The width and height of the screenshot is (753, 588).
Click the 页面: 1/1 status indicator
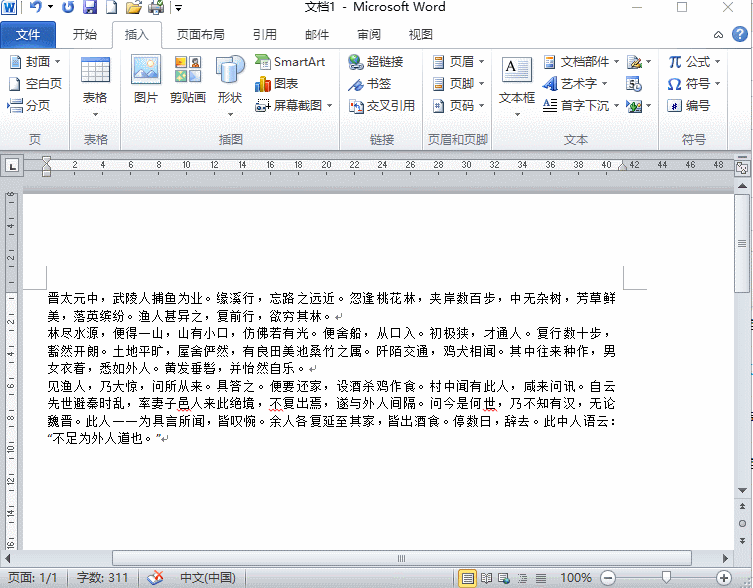32,577
